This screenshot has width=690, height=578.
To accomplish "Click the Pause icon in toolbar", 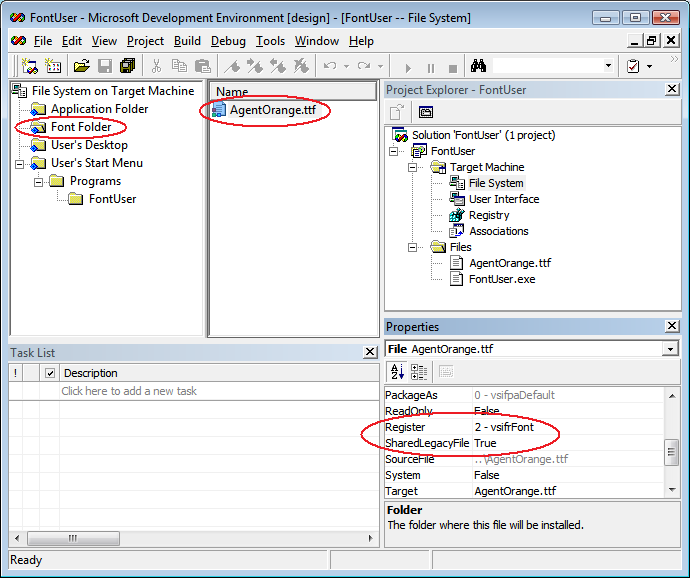I will [x=431, y=68].
